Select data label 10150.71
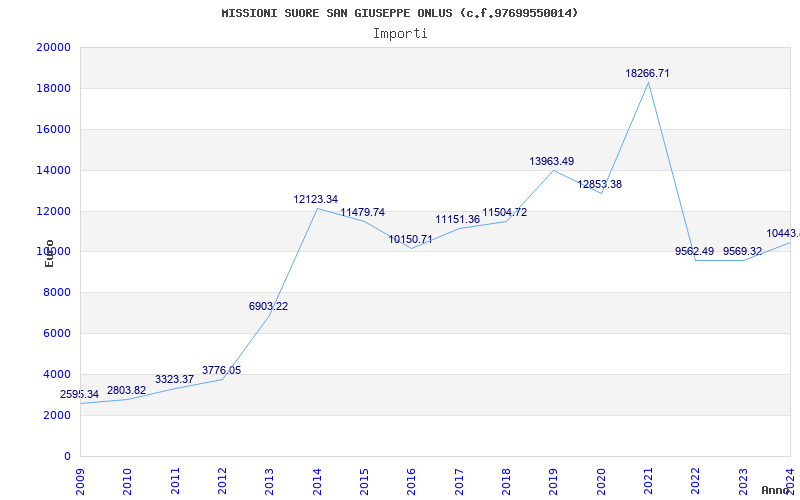This screenshot has height=500, width=800. tap(410, 239)
